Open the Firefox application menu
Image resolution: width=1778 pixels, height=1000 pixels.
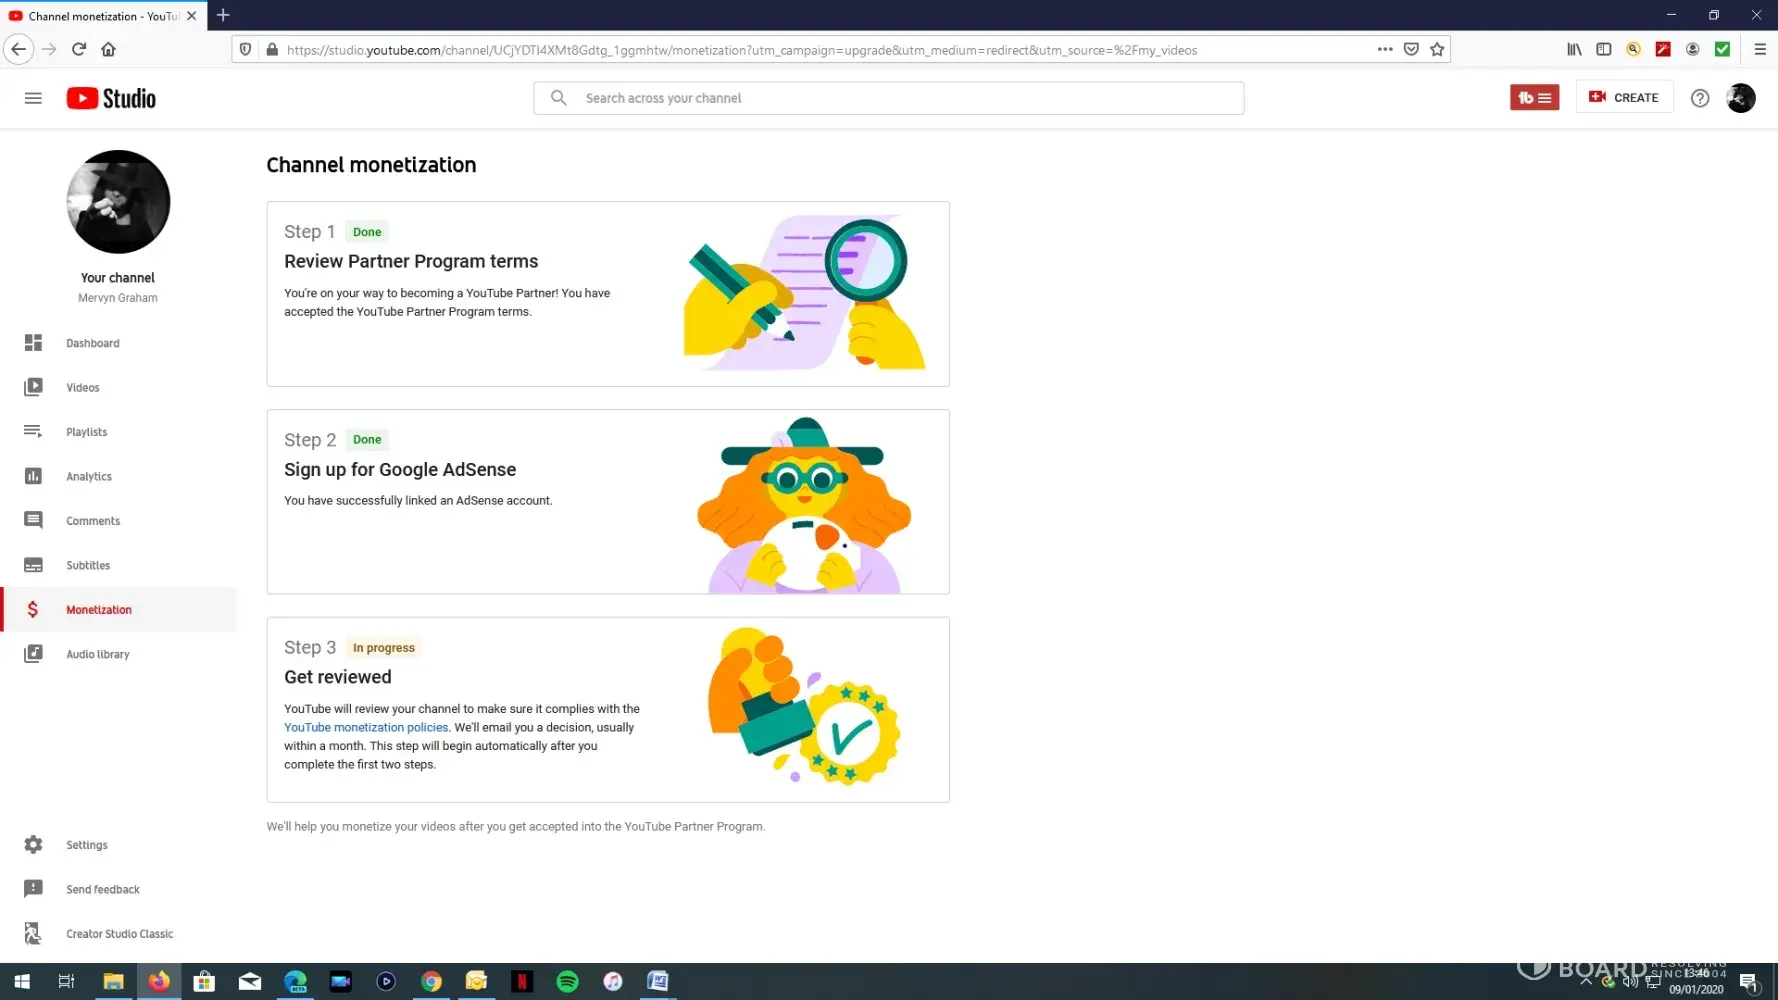pos(1760,49)
